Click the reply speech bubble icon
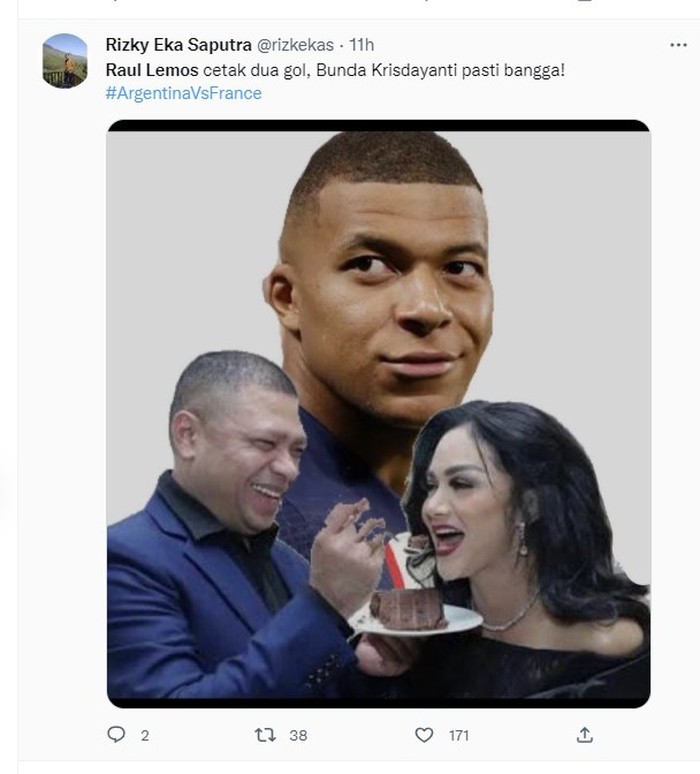700x774 pixels. [x=116, y=735]
